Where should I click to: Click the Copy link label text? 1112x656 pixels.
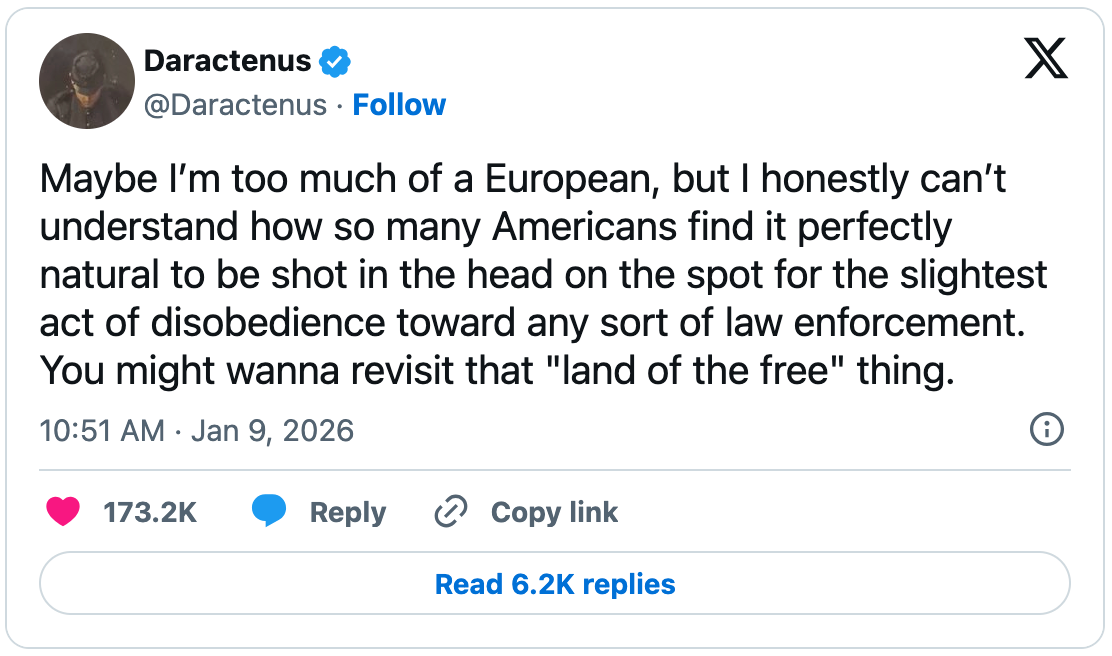click(553, 512)
